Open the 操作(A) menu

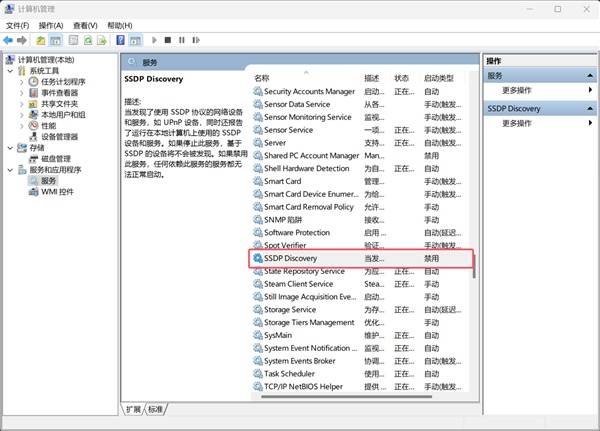[51, 25]
